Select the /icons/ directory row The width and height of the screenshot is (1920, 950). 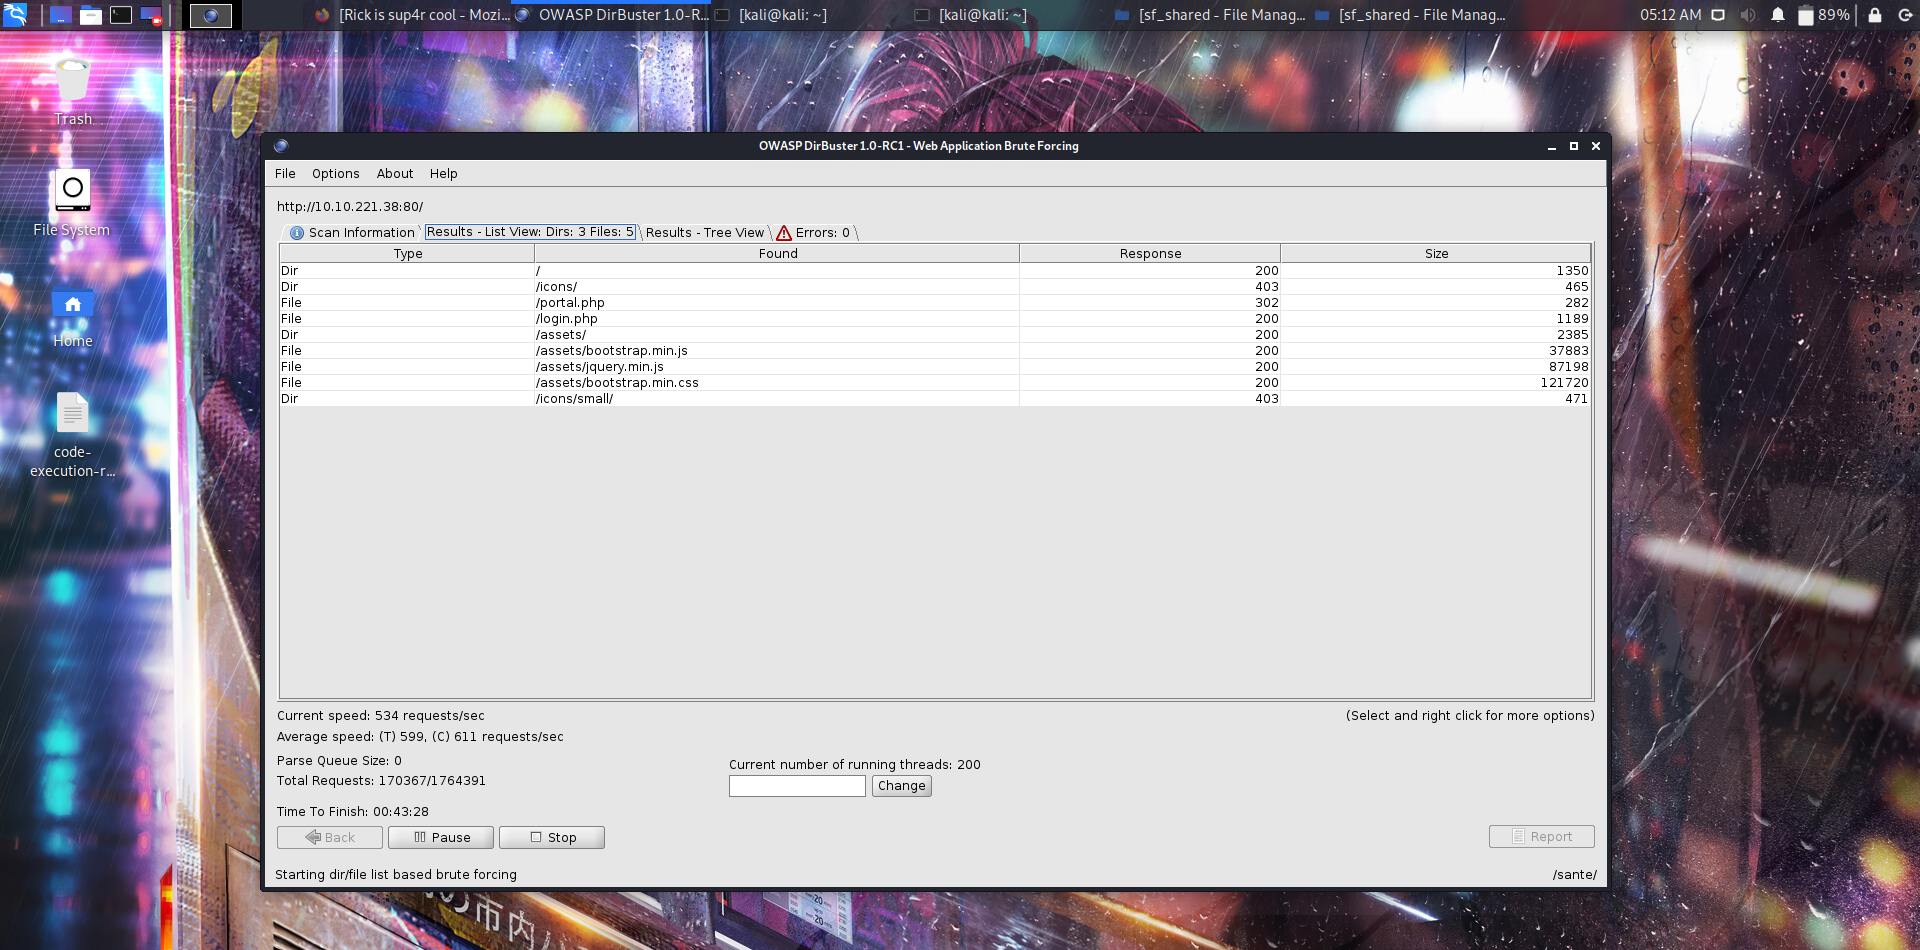tap(935, 287)
